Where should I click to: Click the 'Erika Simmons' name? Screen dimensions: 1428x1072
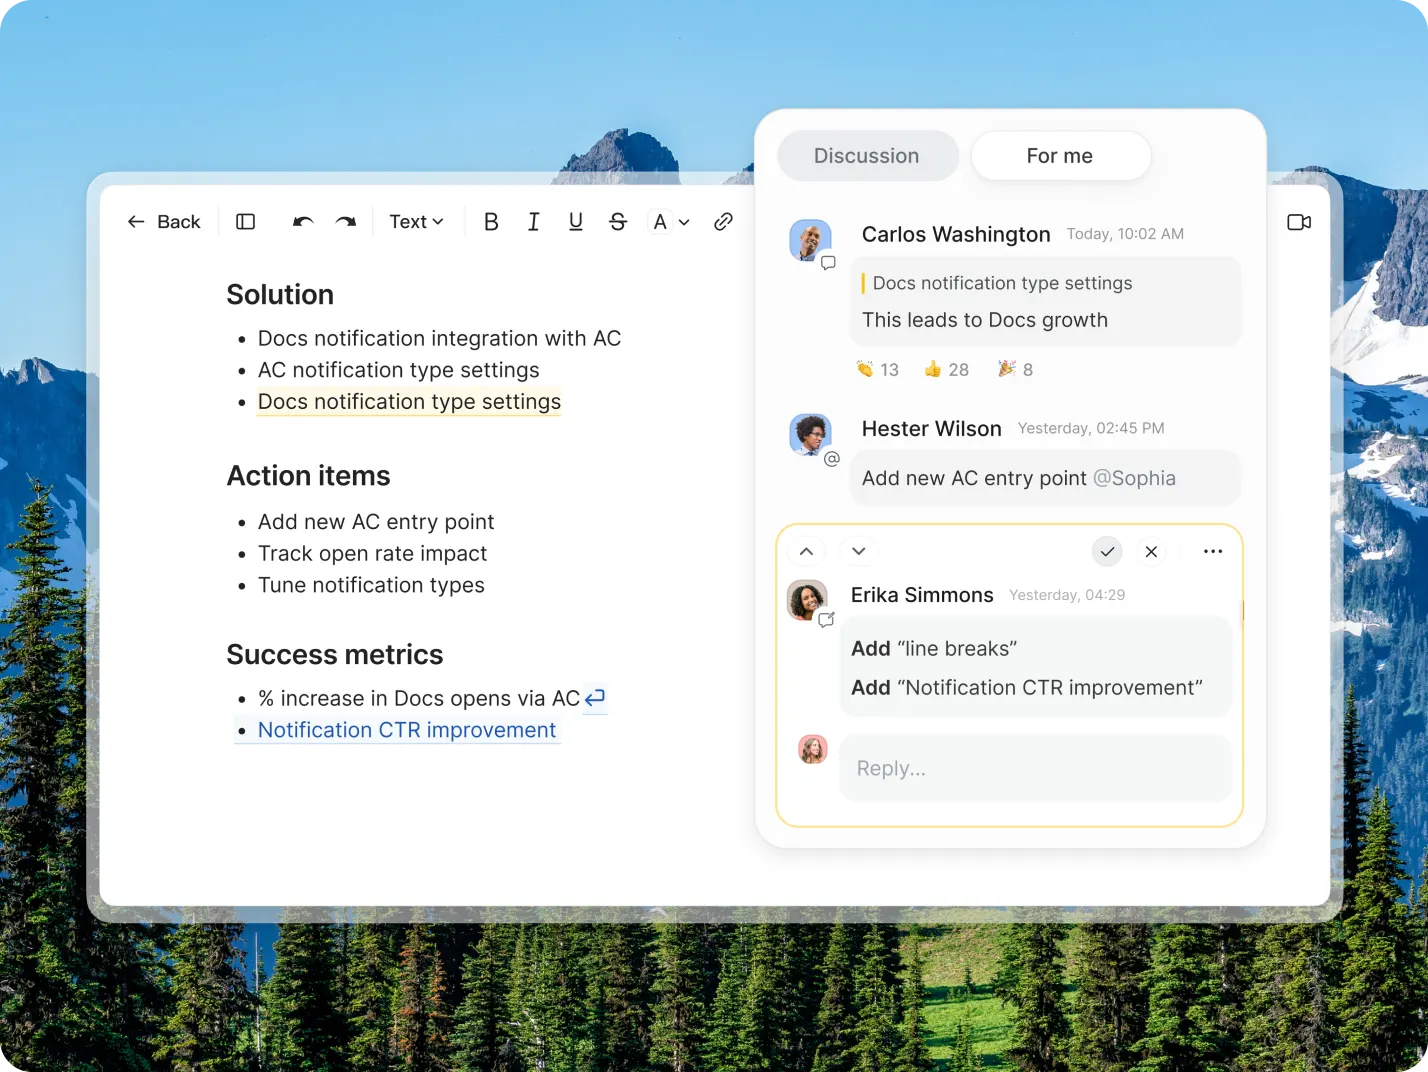[922, 595]
